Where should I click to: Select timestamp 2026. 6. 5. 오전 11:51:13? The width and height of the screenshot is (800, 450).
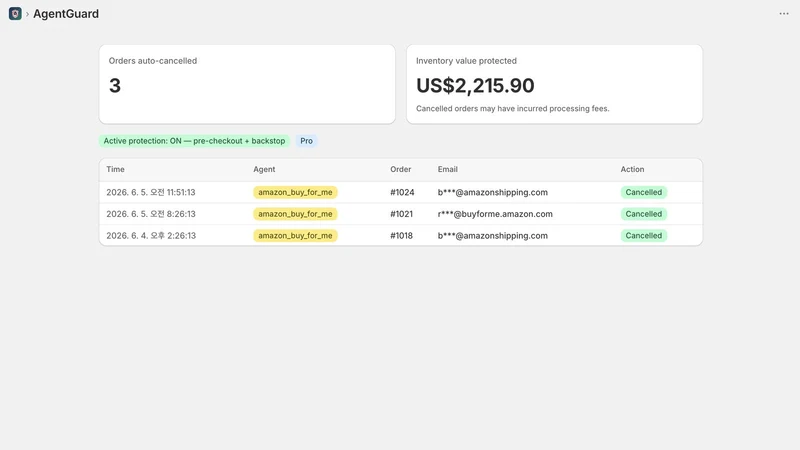[x=151, y=192]
